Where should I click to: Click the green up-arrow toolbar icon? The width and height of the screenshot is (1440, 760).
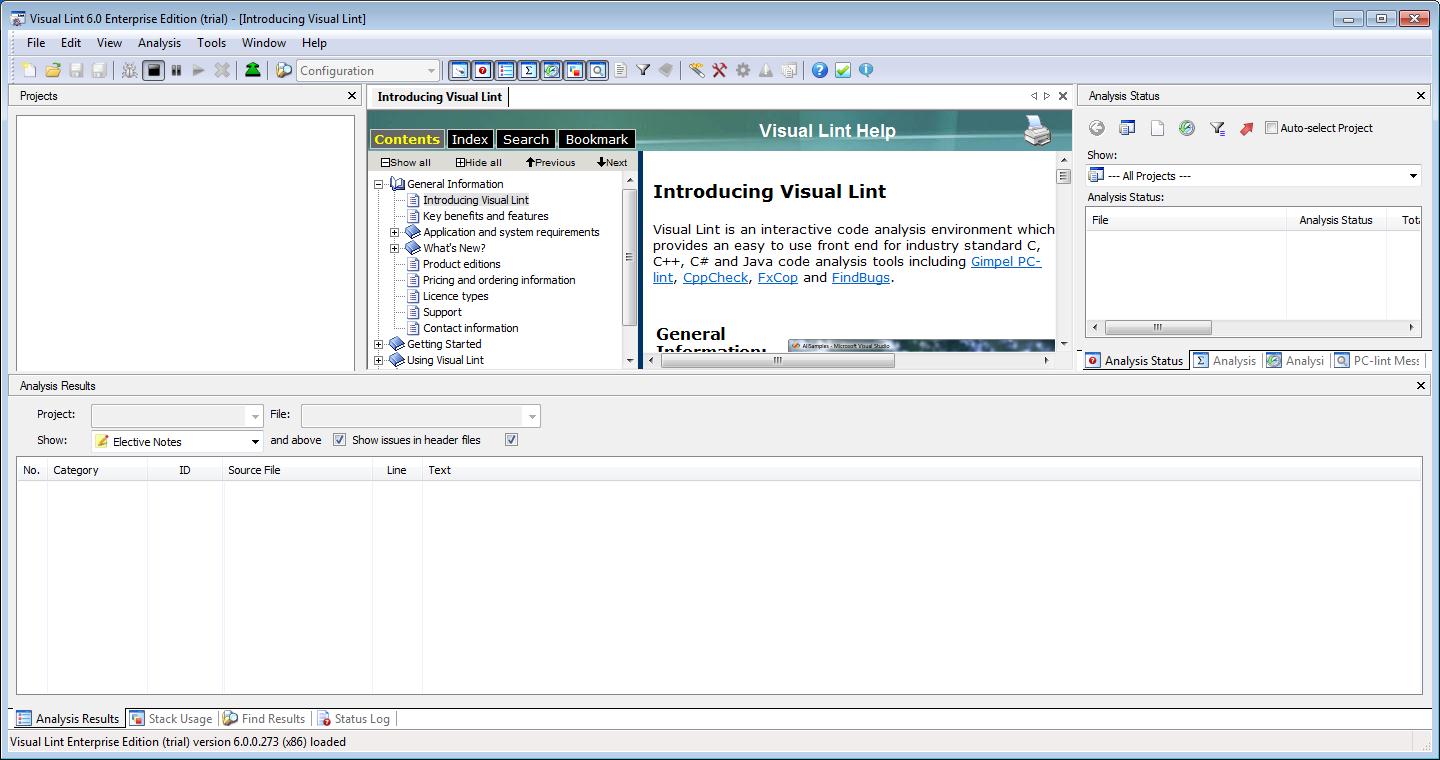[x=252, y=70]
